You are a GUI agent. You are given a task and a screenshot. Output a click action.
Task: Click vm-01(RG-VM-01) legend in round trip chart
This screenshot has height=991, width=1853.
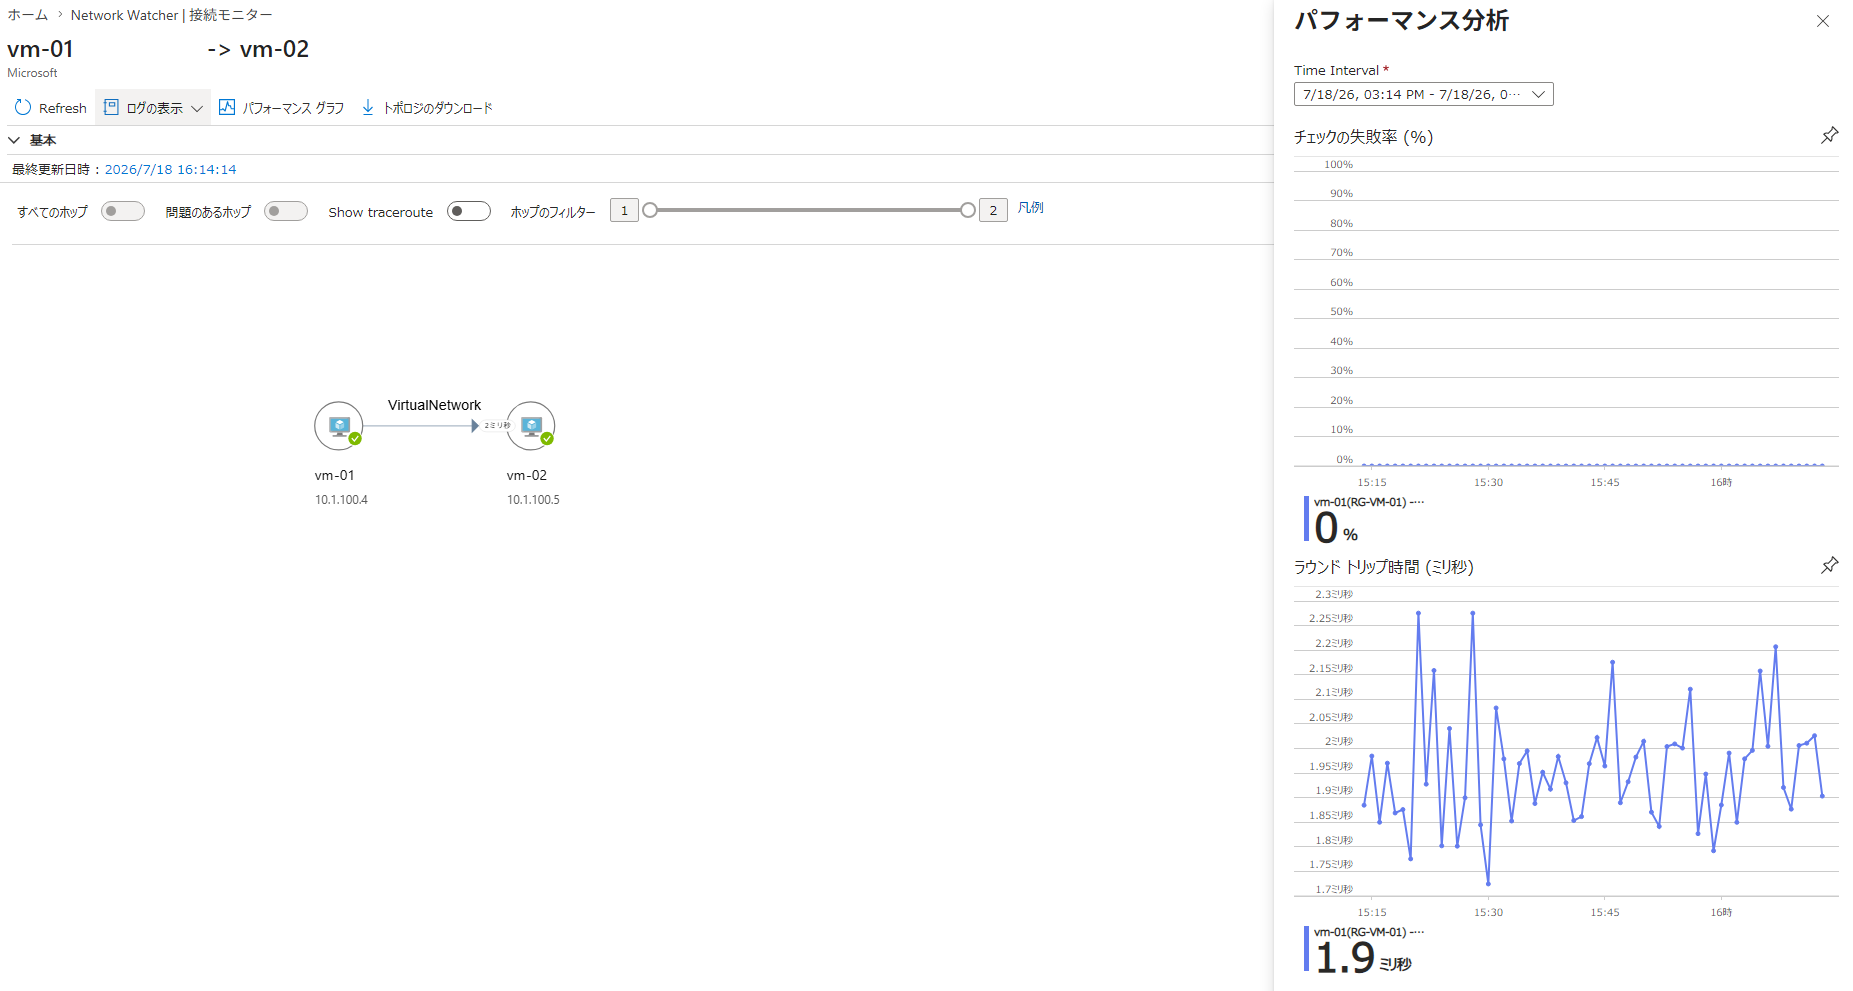pos(1368,932)
